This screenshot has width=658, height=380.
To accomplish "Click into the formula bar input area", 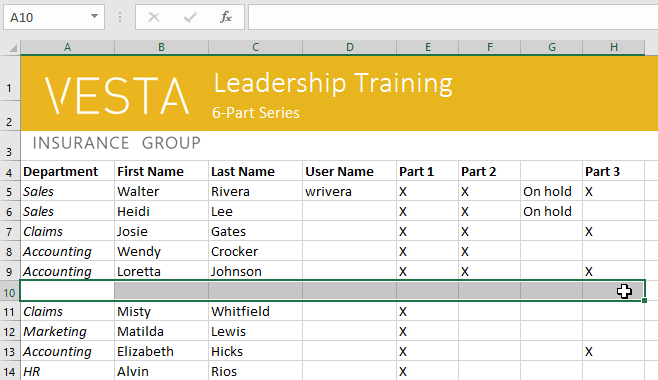I will 453,17.
